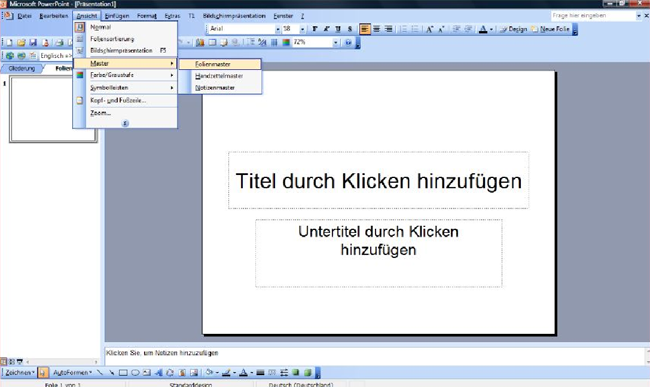Viewport: 650px width, 387px height.
Task: Insert WordArt from the drawing toolbar
Action: (158, 372)
